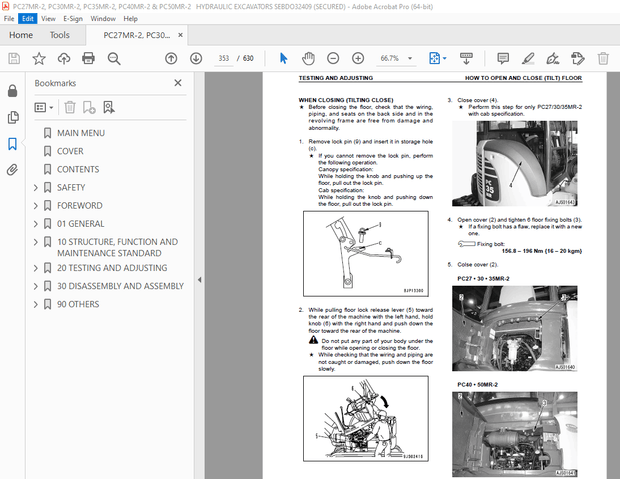Screen dimensions: 620x479
Task: Open the Edit menu
Action: coord(28,19)
